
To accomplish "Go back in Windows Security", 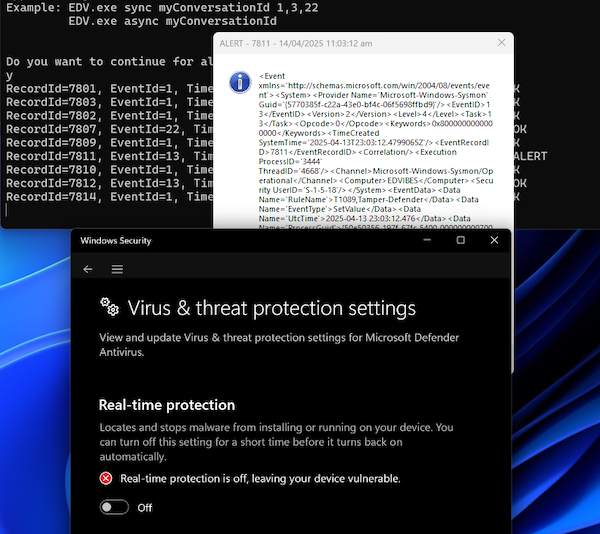I will tap(88, 269).
